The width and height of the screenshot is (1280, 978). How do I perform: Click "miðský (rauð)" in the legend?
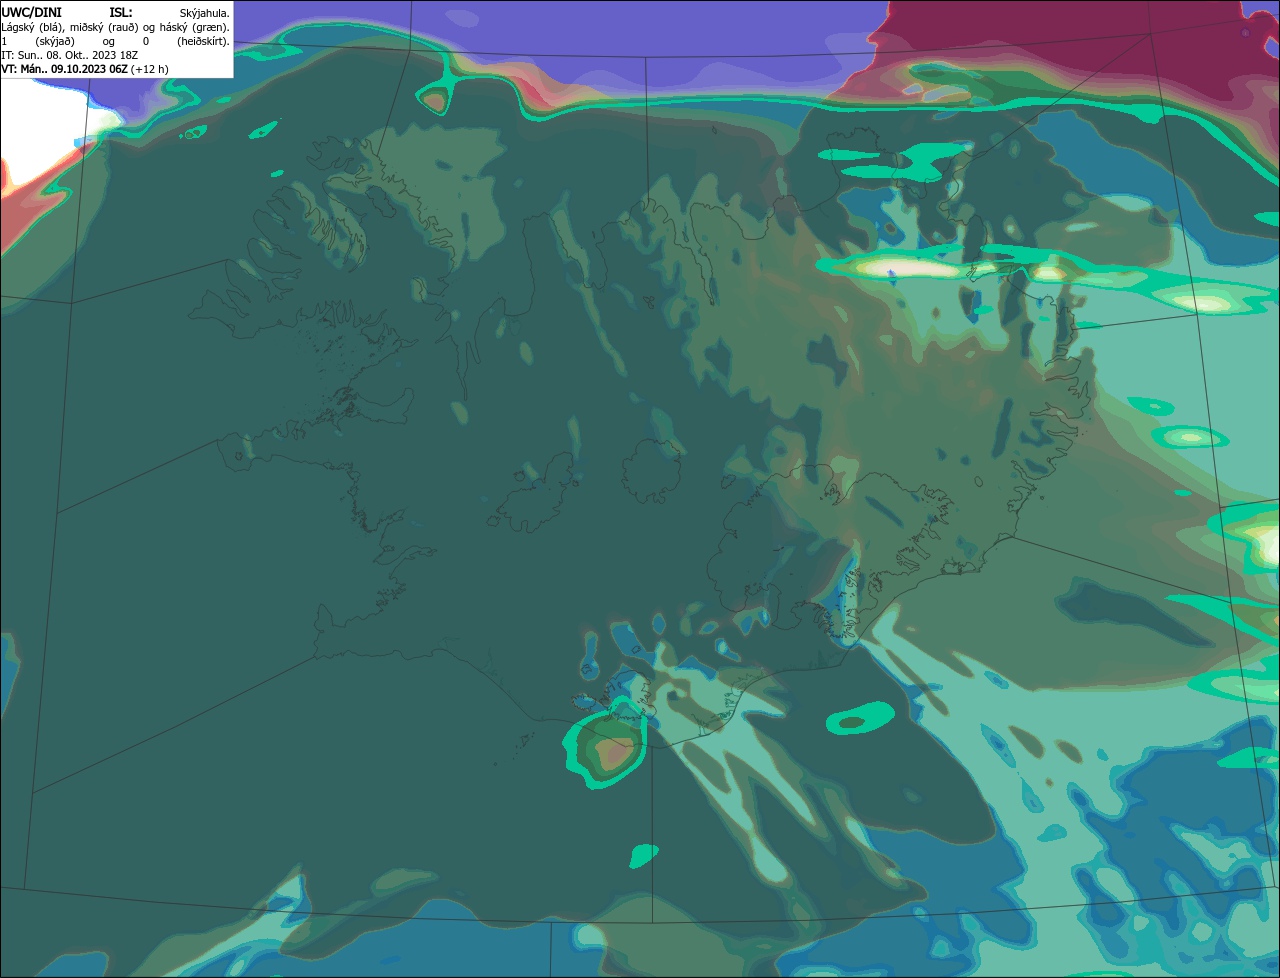pyautogui.click(x=104, y=28)
